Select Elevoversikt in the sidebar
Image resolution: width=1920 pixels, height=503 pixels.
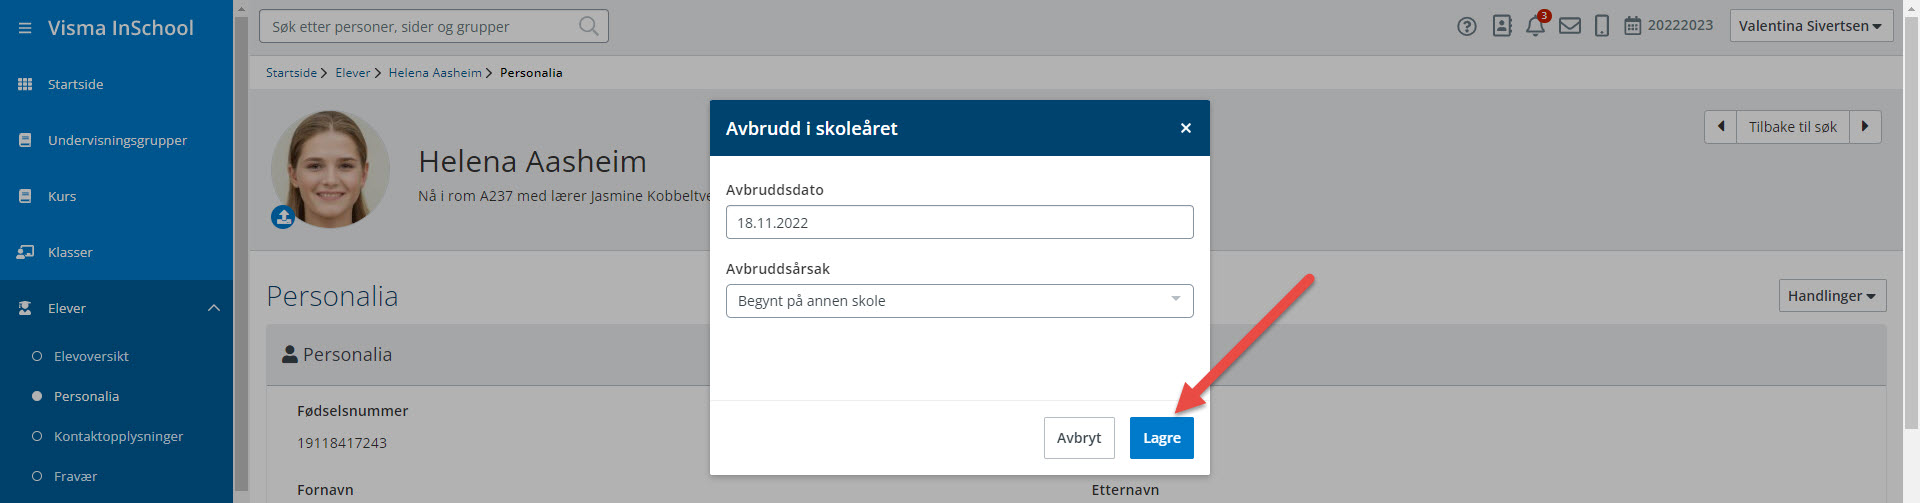[x=91, y=356]
